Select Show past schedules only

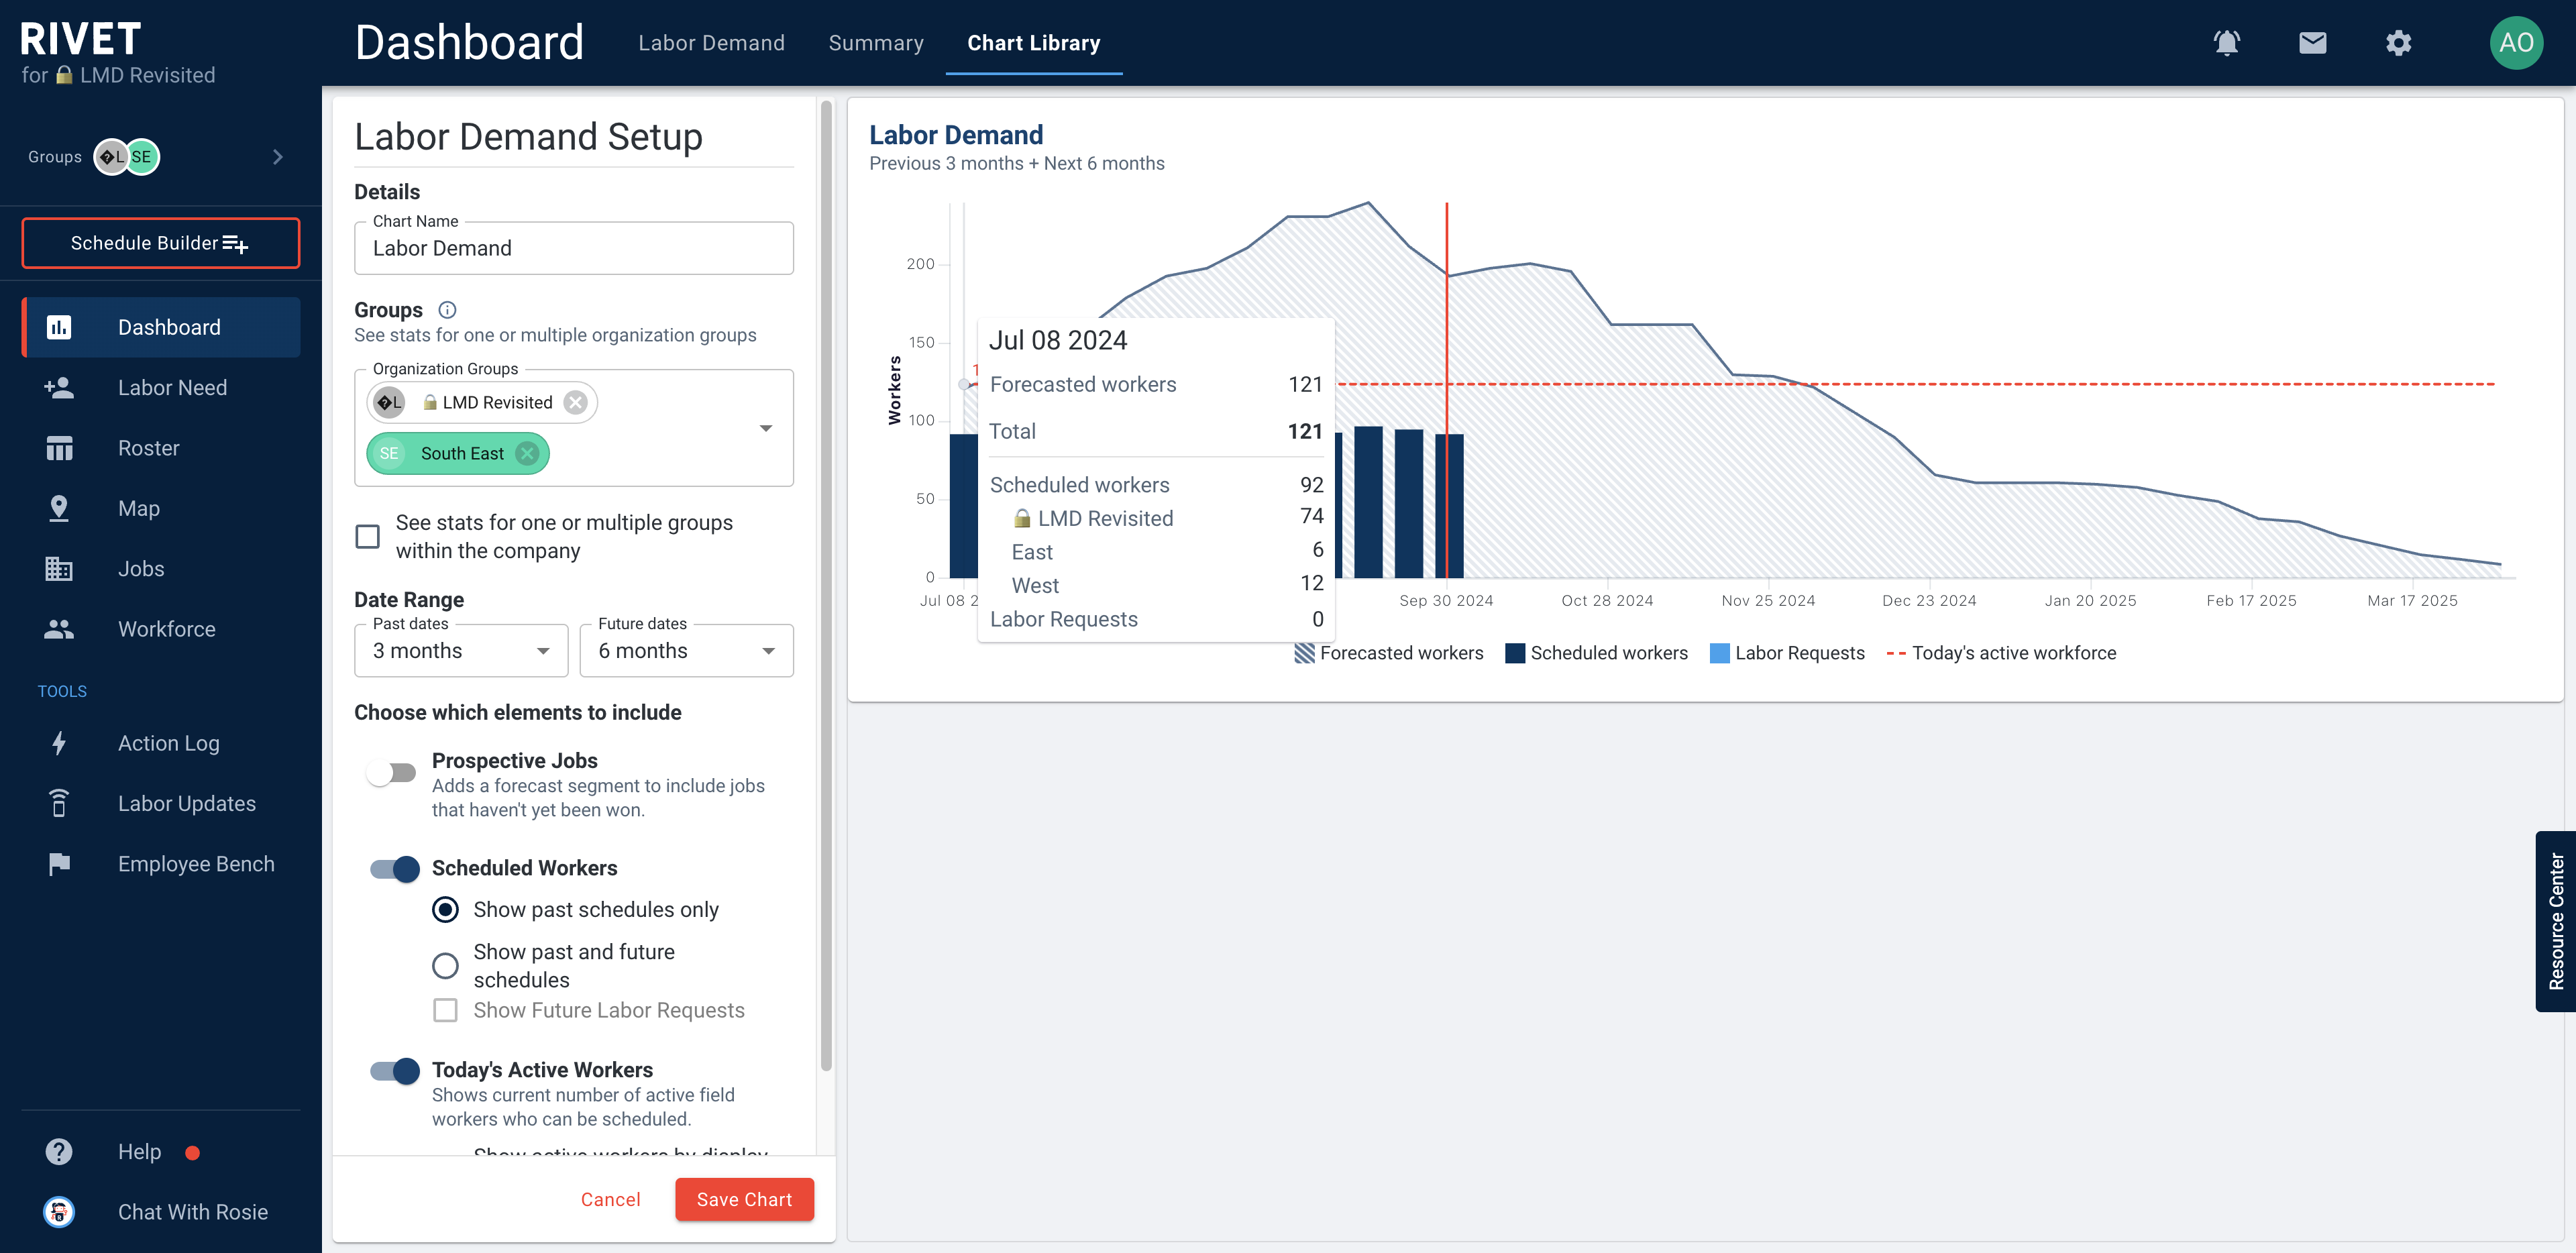click(x=445, y=910)
